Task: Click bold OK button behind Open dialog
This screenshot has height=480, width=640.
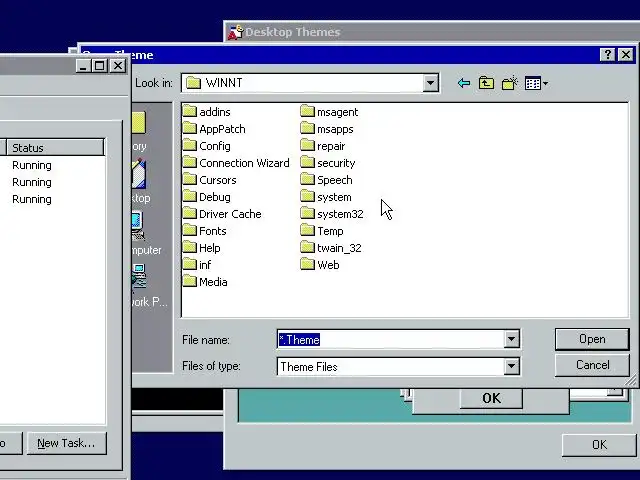Action: point(491,398)
